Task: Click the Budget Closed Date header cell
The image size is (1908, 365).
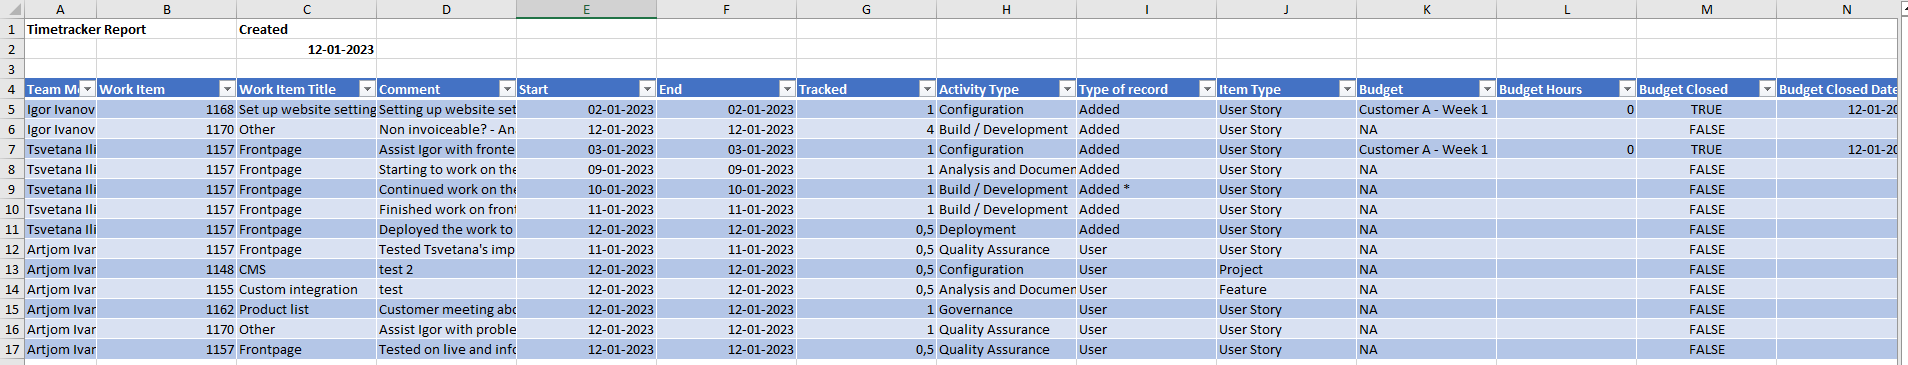Action: tap(1837, 89)
